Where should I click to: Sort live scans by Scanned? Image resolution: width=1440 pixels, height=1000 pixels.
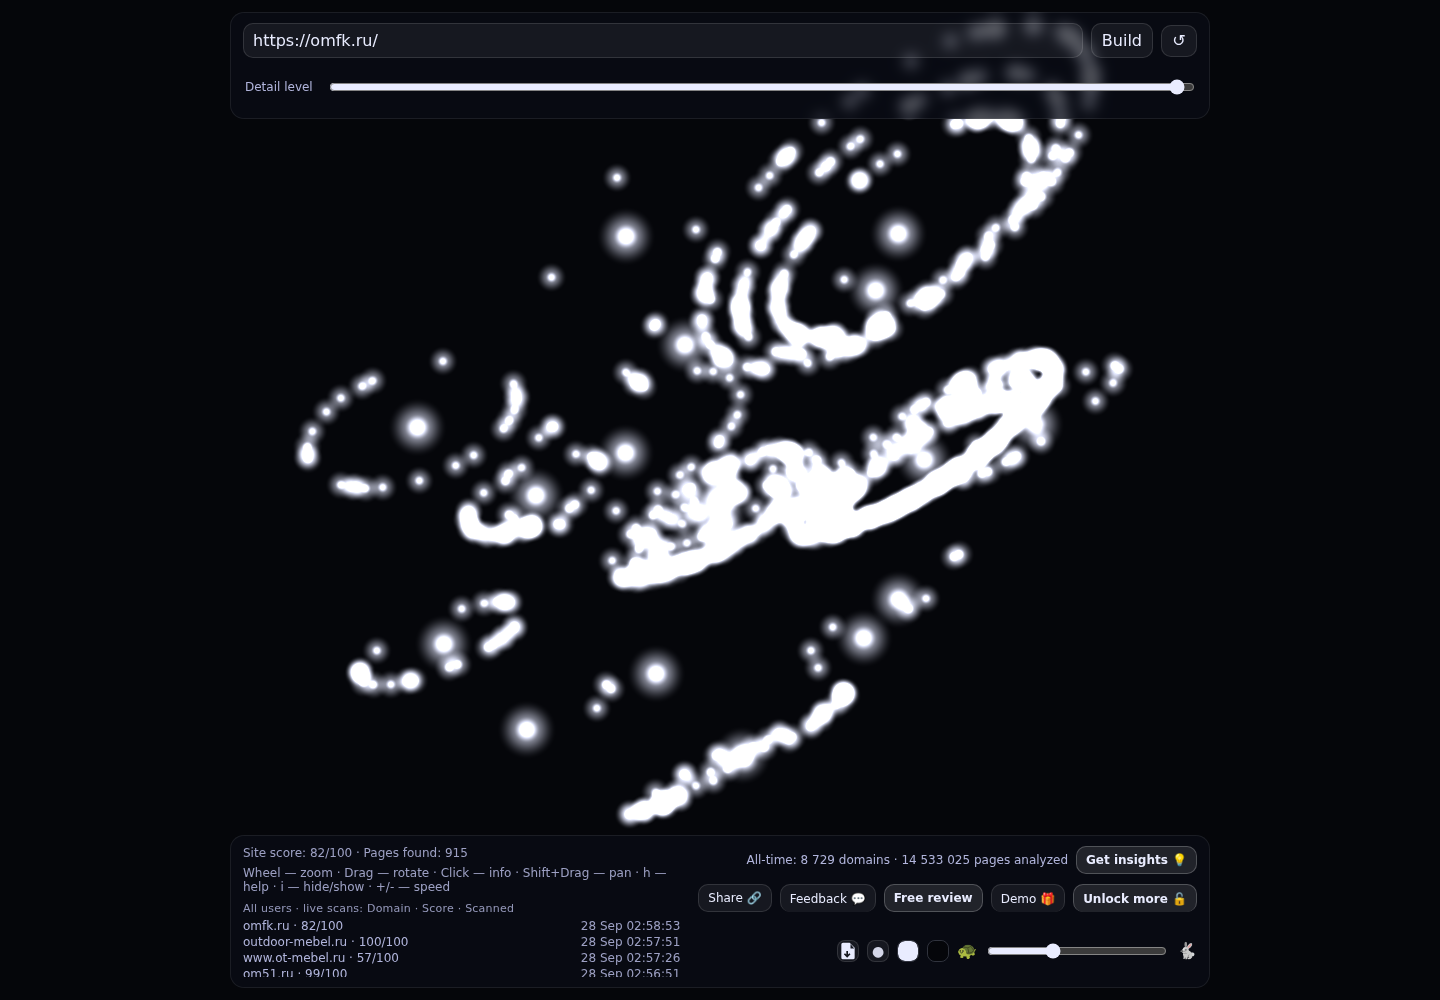click(489, 908)
